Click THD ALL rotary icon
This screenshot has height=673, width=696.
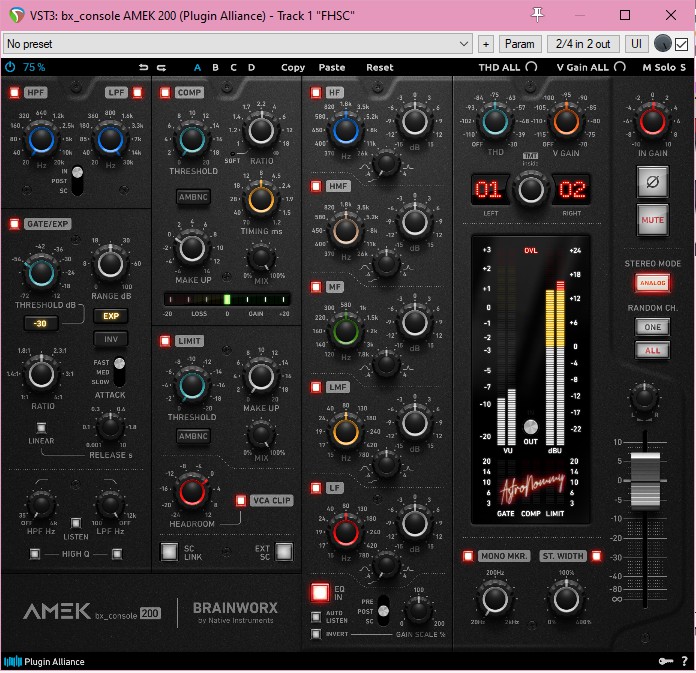tap(531, 67)
